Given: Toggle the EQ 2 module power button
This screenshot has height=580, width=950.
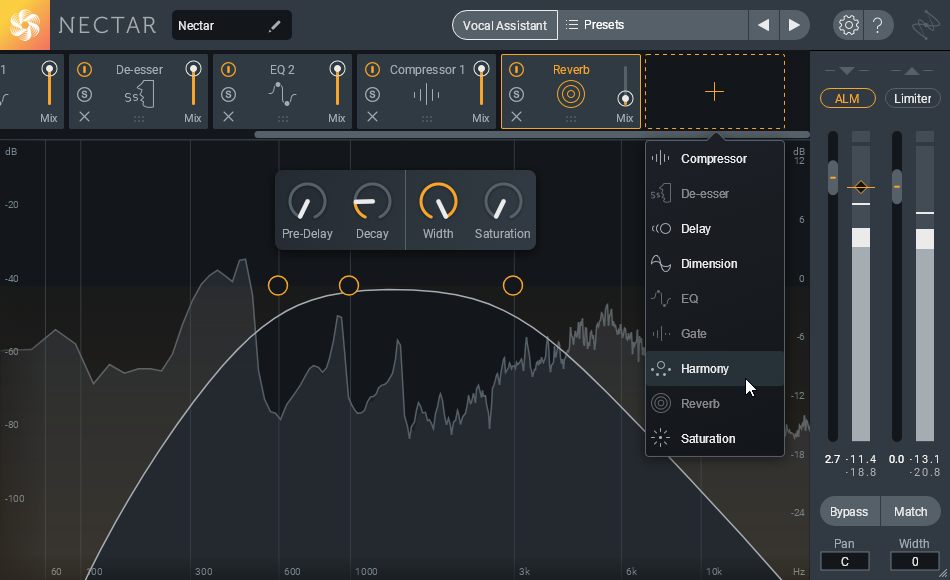Looking at the screenshot, I should pyautogui.click(x=228, y=70).
